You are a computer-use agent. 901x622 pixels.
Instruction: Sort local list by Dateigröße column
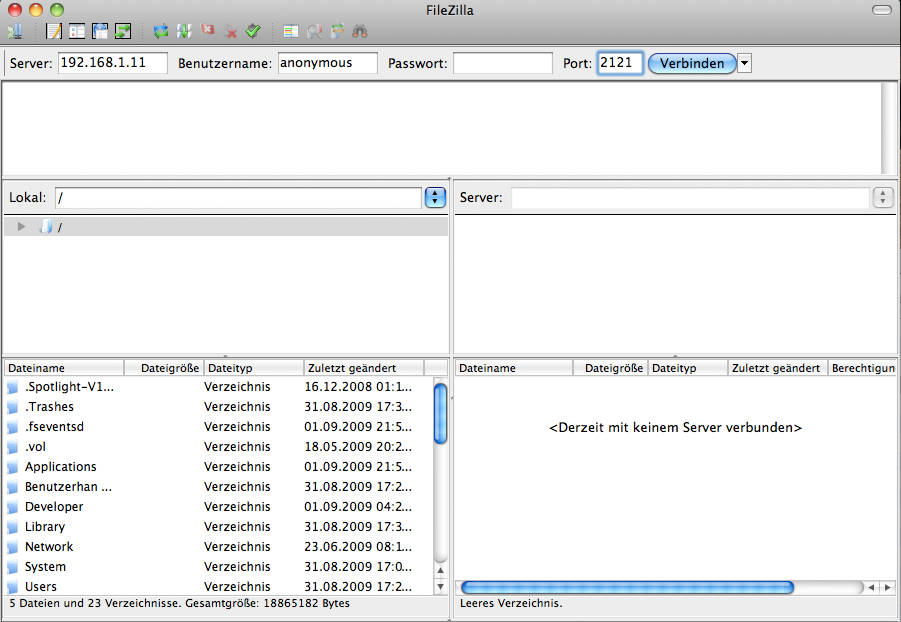tap(164, 368)
